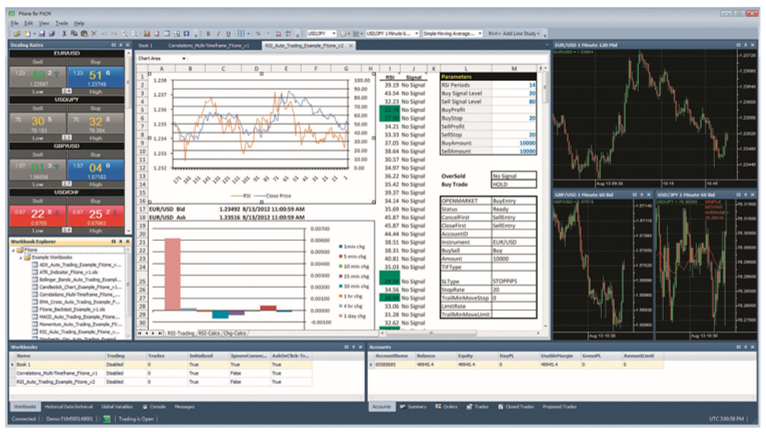The height and width of the screenshot is (432, 766).
Task: Click the Delete X toolbar icon
Action: [x=94, y=34]
